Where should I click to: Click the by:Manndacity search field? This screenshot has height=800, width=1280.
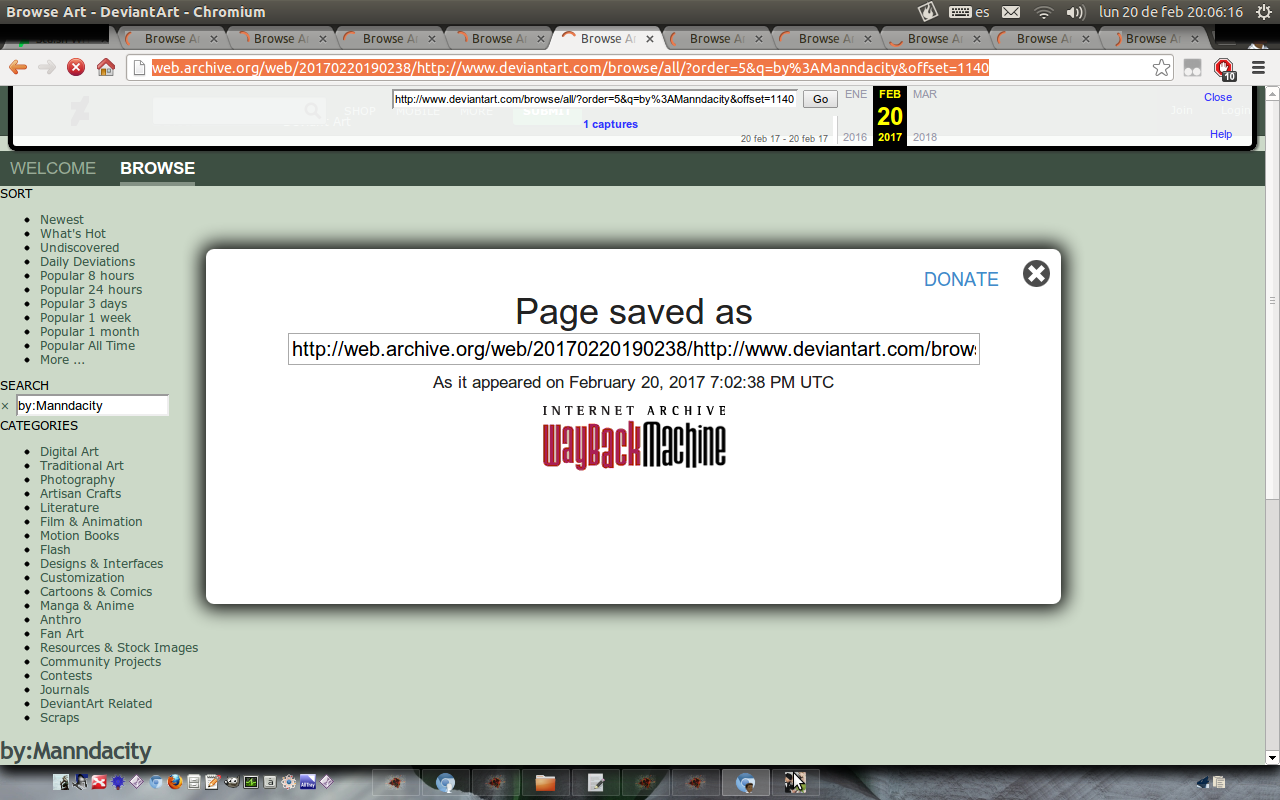pos(92,405)
